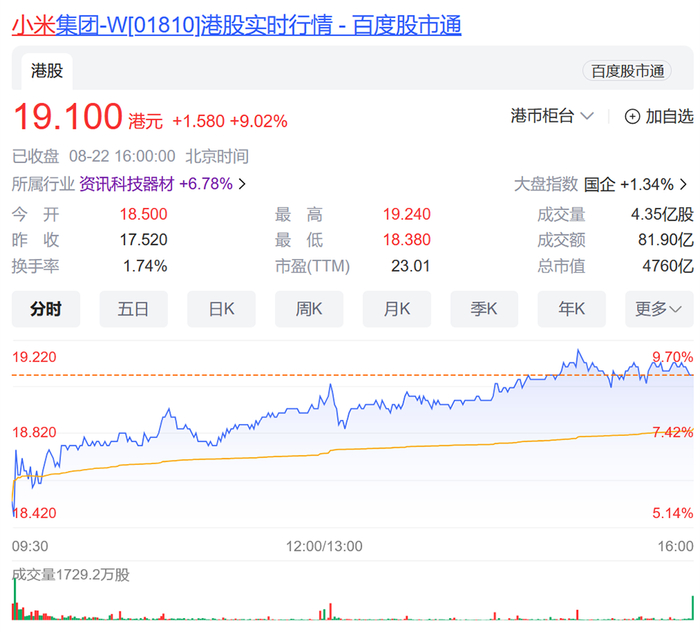The image size is (700, 632).
Task: Click the 换手率 value 1.74%
Action: tap(145, 266)
